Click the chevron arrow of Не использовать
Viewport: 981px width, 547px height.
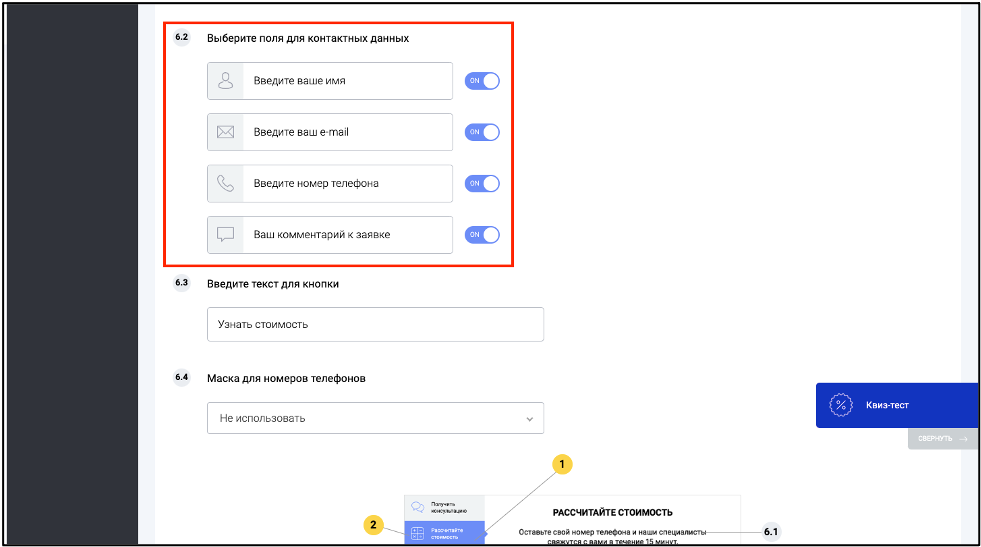coord(529,419)
